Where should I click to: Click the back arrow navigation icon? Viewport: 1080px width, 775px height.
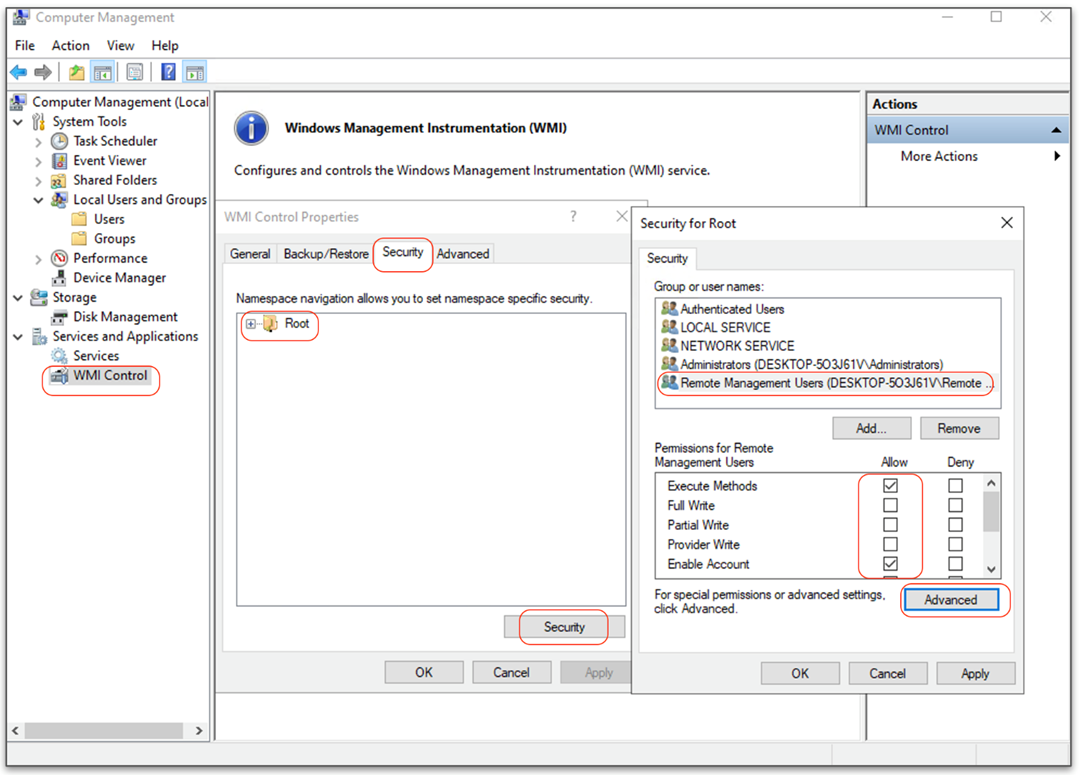click(x=18, y=71)
